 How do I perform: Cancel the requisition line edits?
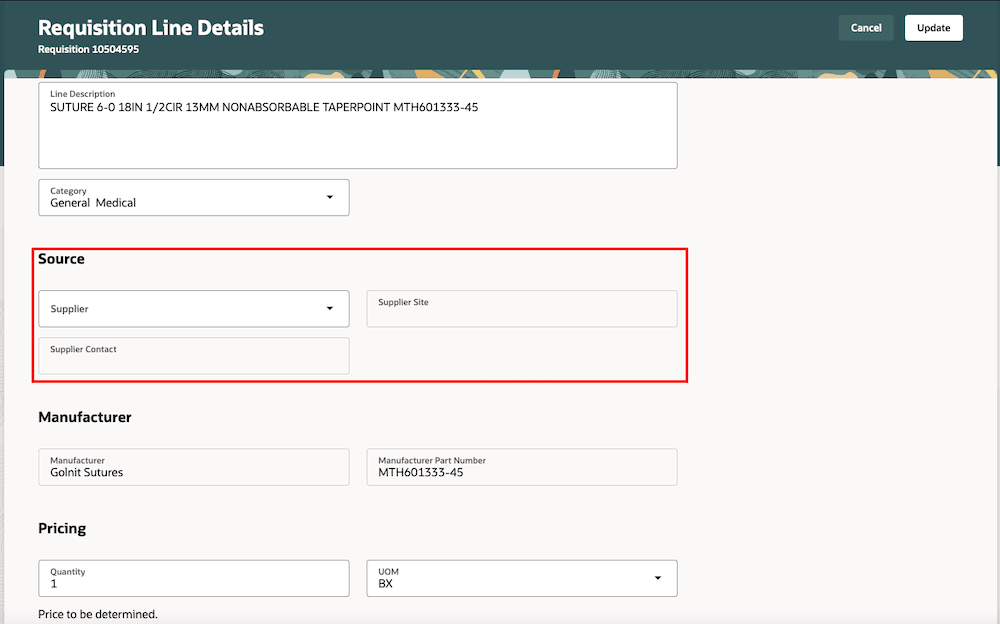pos(865,27)
